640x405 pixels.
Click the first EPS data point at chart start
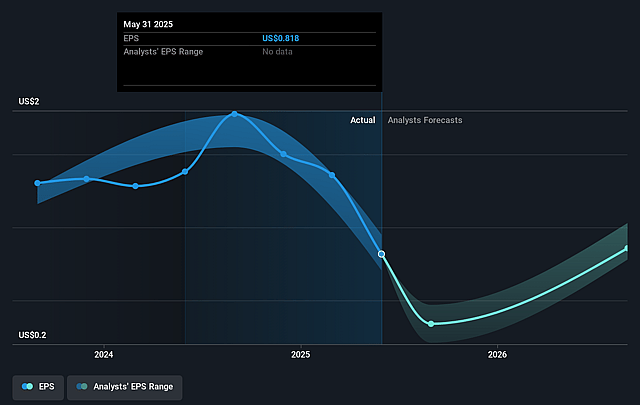[38, 183]
